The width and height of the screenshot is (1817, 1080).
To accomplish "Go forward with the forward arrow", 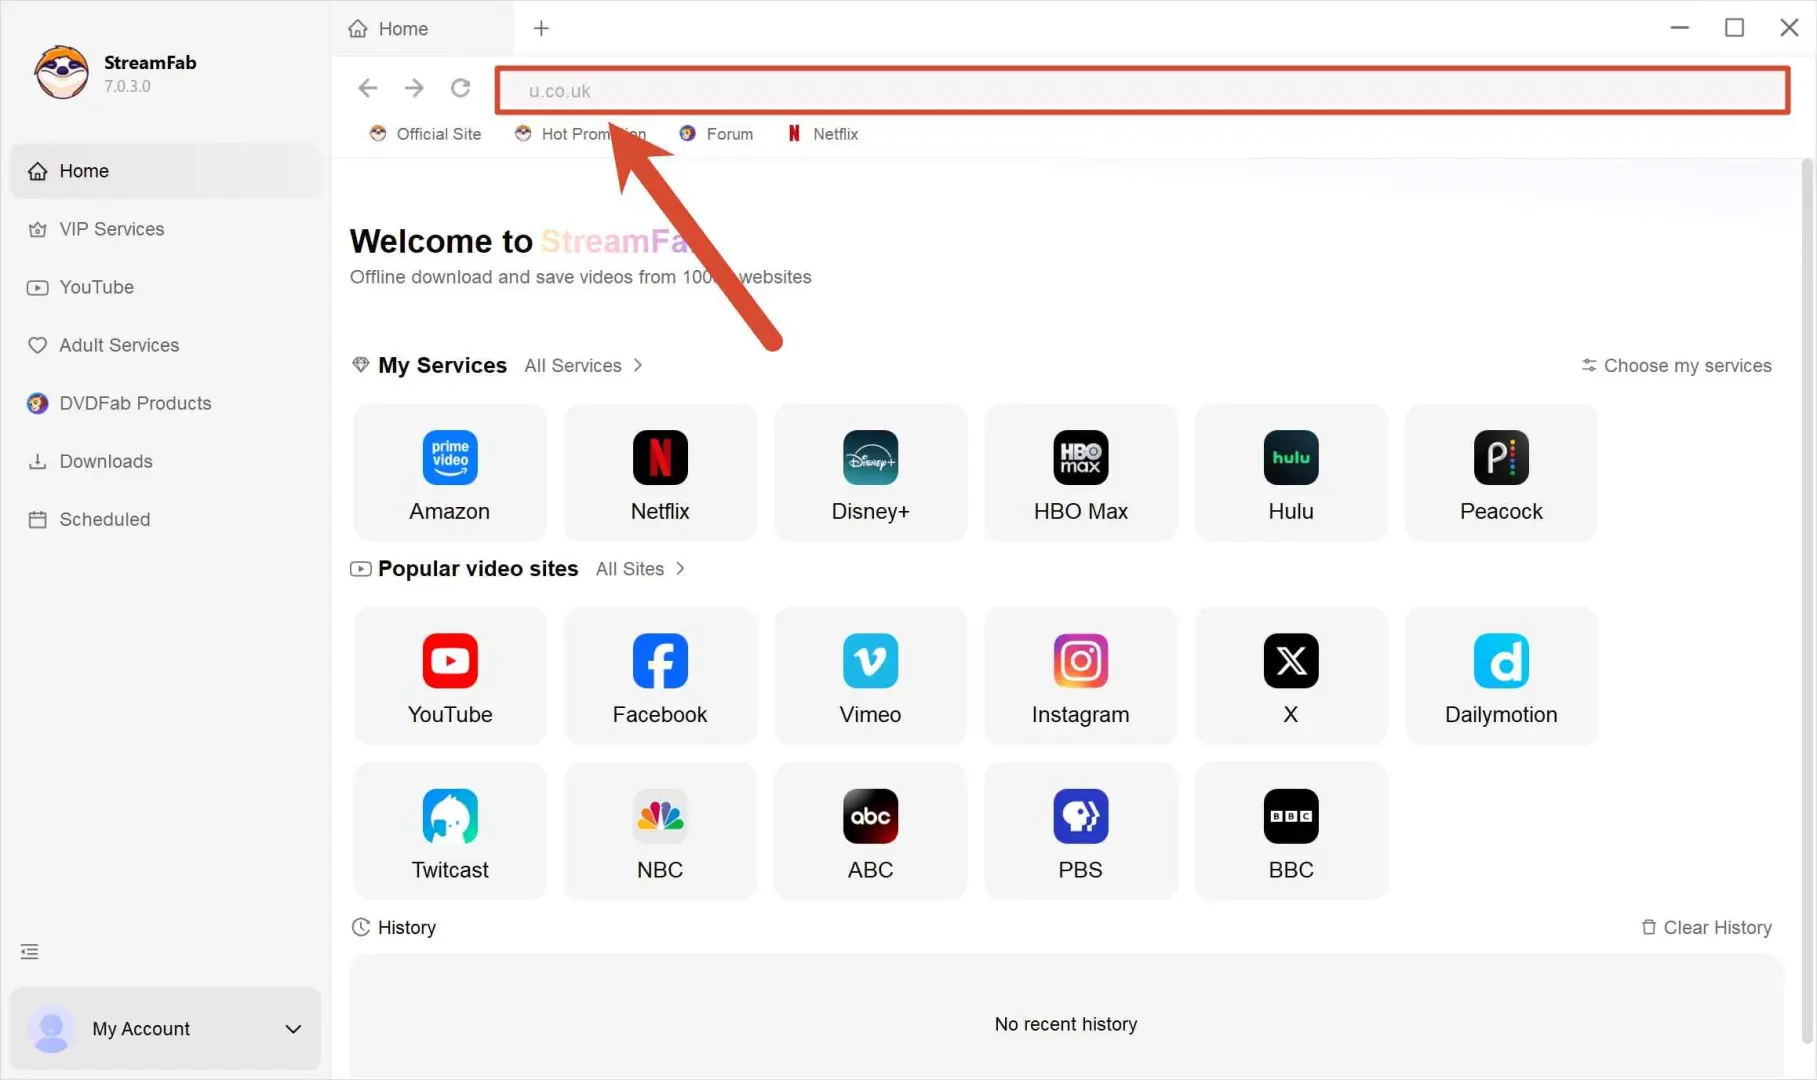I will point(414,88).
